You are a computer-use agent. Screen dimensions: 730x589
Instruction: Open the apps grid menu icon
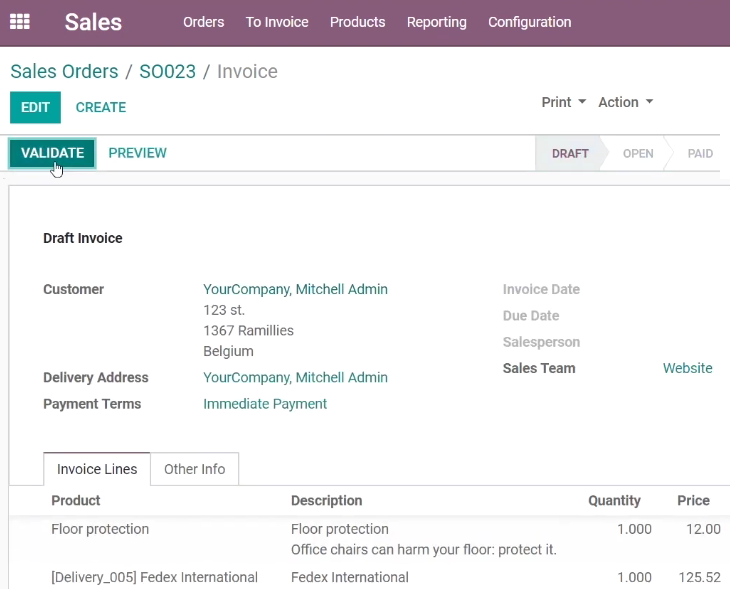coord(20,21)
